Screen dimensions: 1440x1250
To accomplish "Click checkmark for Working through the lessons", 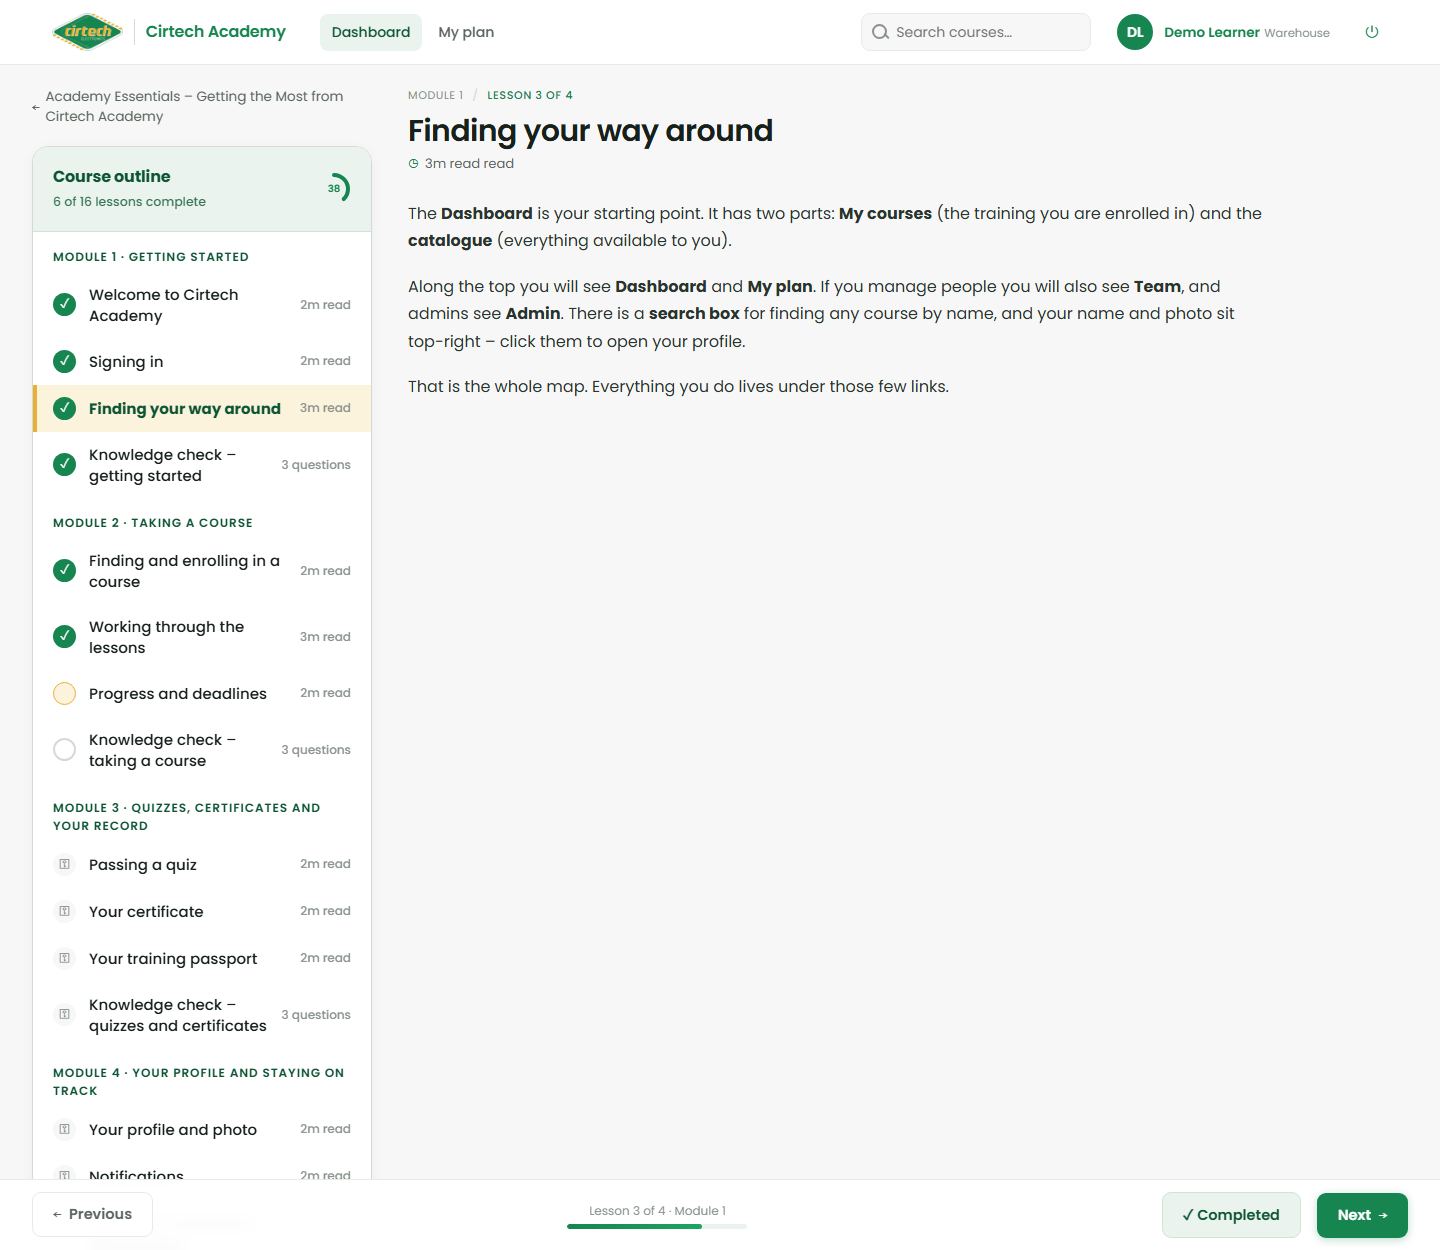I will click(x=64, y=636).
